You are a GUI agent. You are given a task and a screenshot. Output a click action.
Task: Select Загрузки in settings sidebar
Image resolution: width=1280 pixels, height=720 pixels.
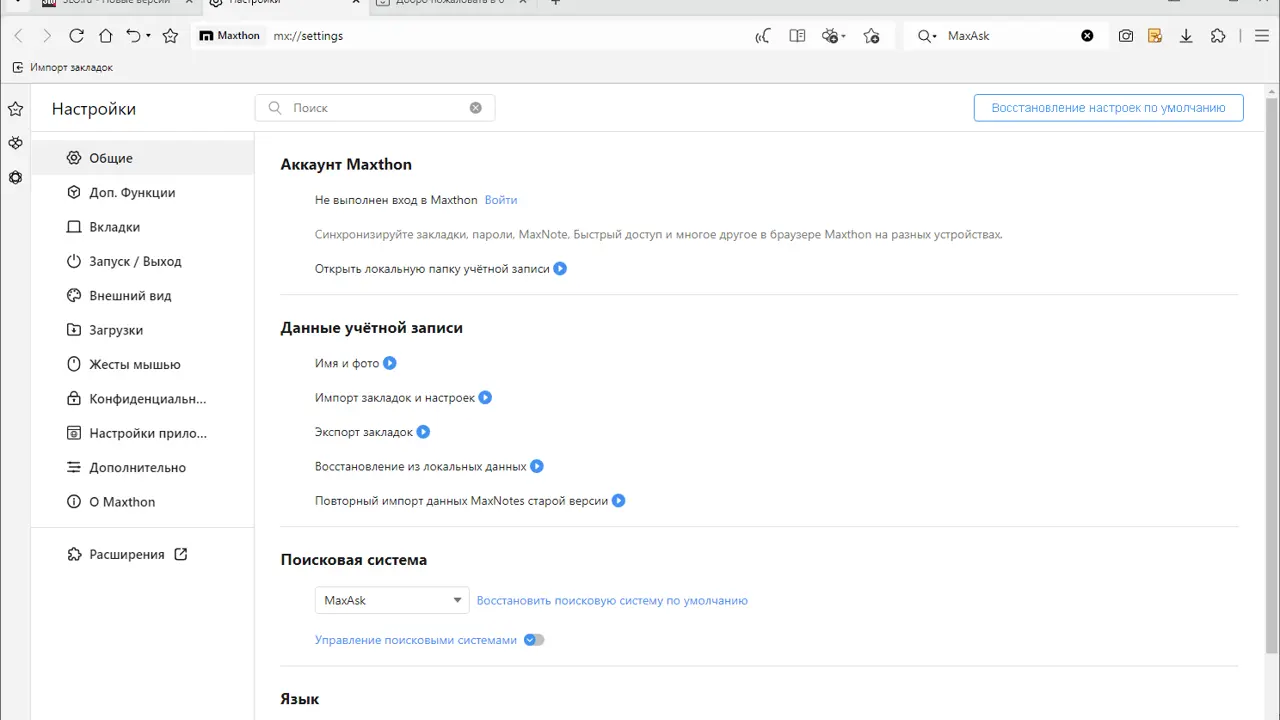(x=116, y=330)
